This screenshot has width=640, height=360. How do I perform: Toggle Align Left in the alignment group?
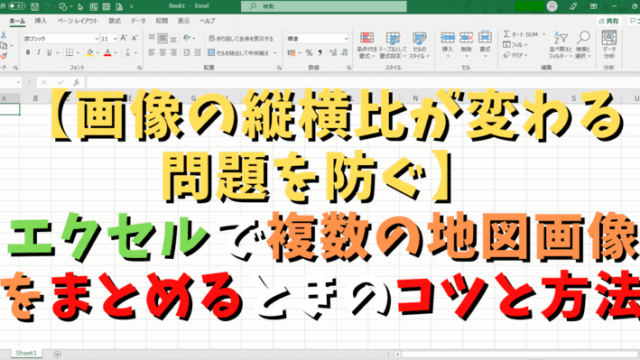point(151,53)
